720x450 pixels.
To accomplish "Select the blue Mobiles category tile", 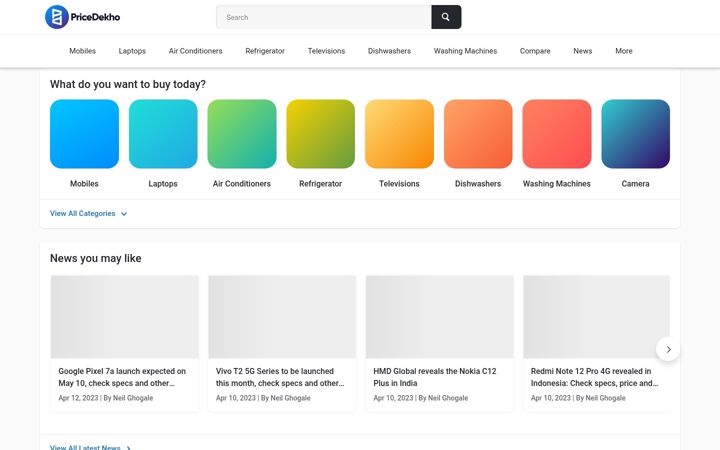I will 84,134.
